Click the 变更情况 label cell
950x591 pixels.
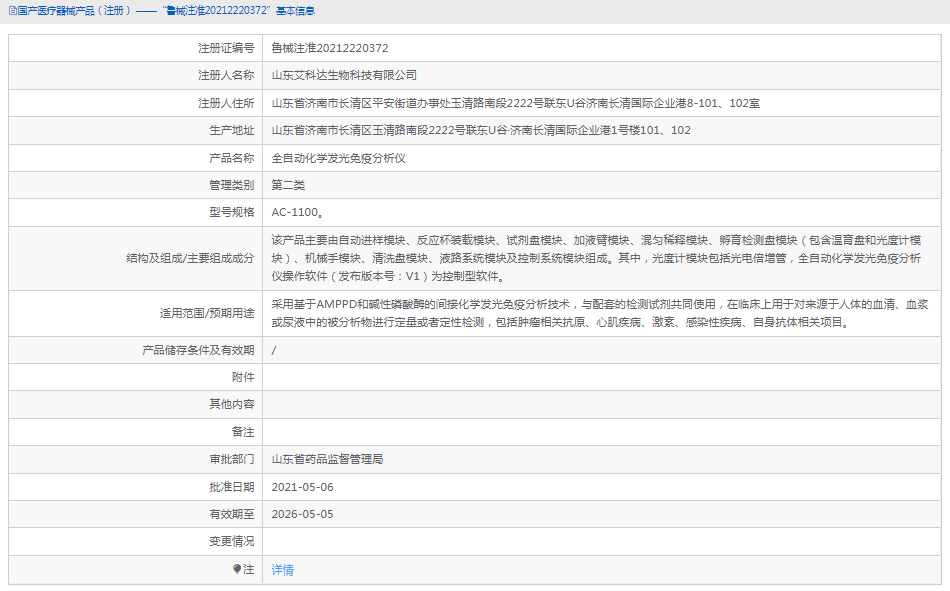136,541
